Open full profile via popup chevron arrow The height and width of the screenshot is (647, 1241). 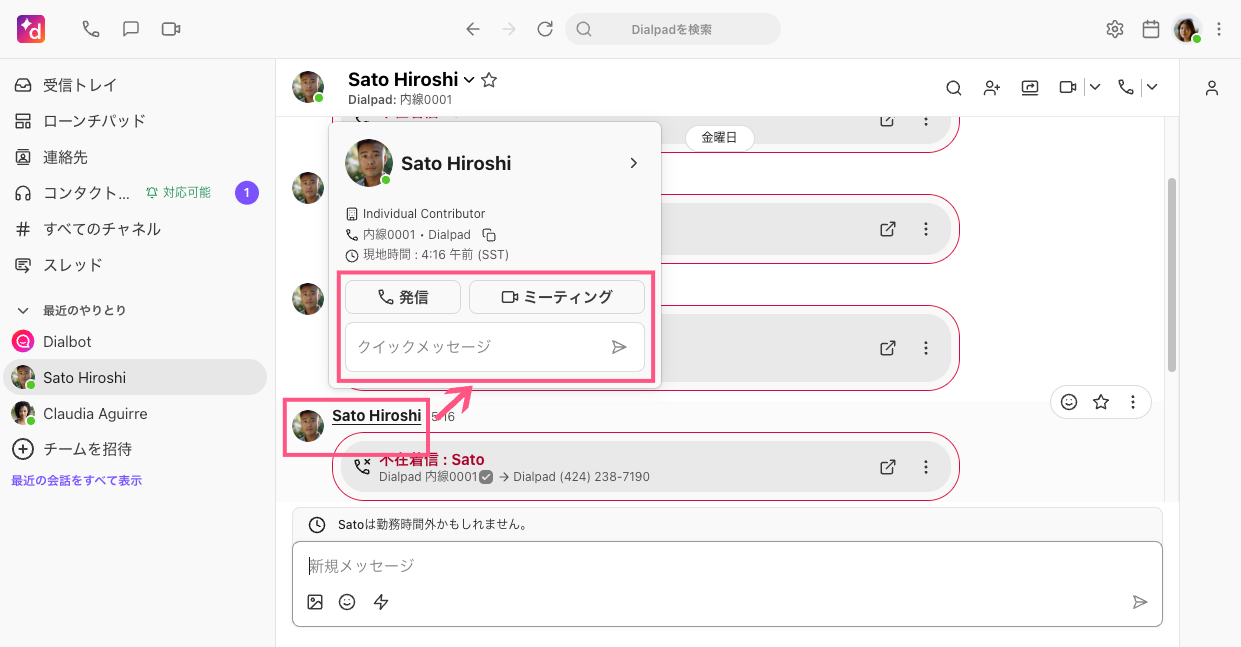coord(633,163)
